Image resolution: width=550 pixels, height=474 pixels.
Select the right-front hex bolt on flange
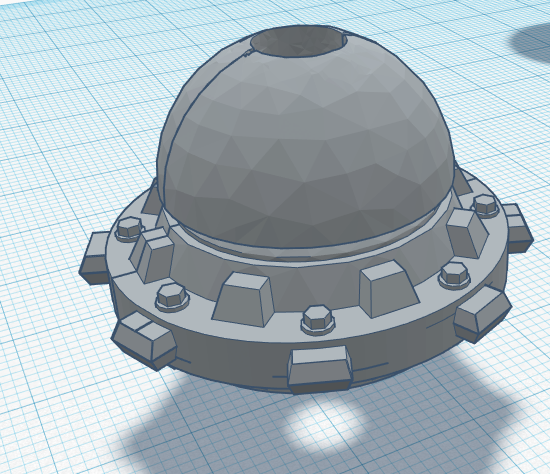coord(455,274)
